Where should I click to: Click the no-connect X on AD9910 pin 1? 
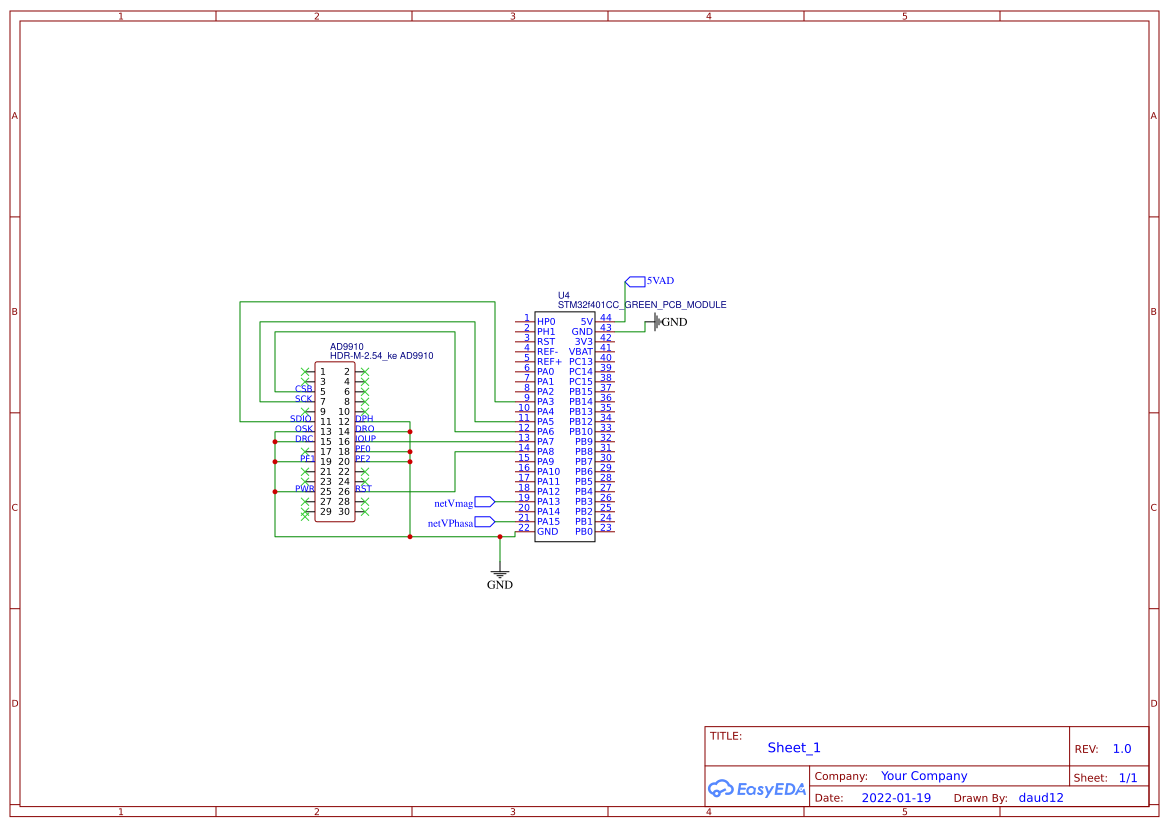[x=304, y=372]
